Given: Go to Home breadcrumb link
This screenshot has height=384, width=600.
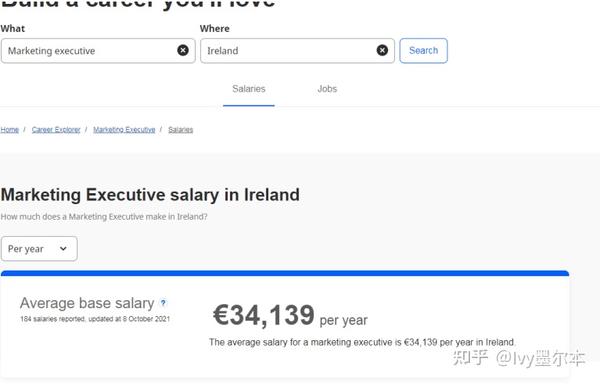Looking at the screenshot, I should (x=10, y=130).
